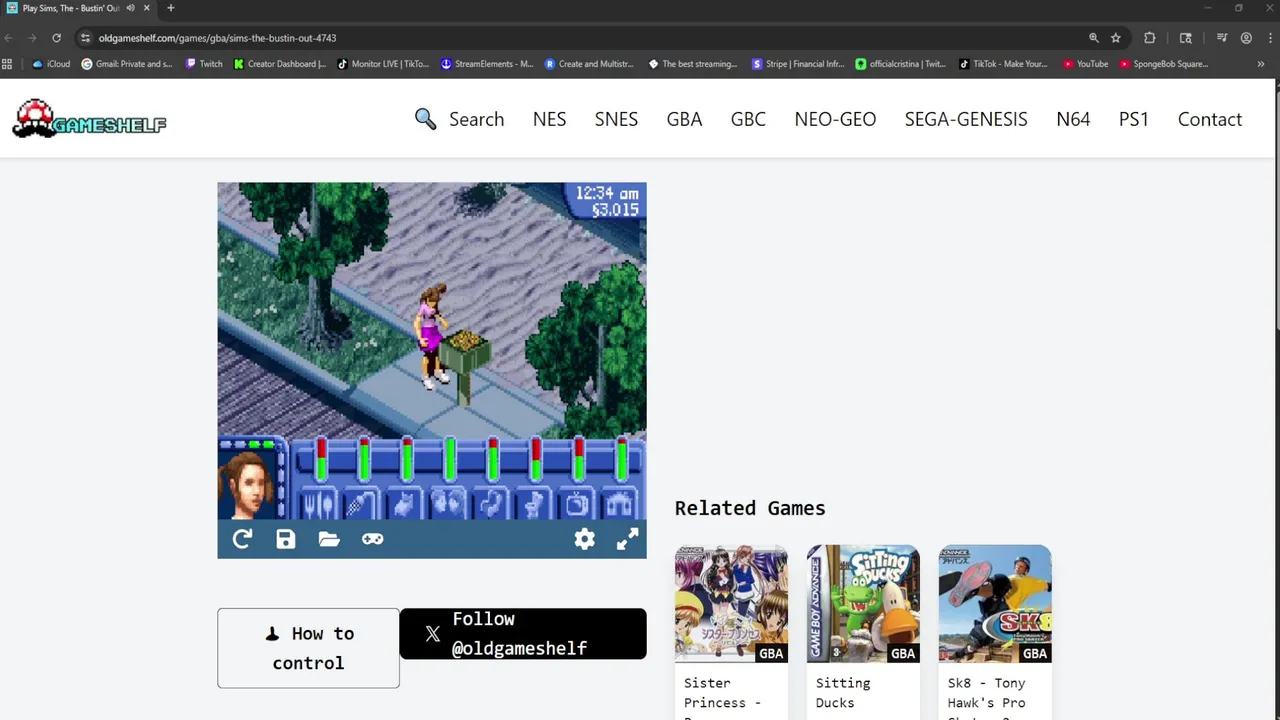1280x720 pixels.
Task: Click the restart emulator icon
Action: (242, 539)
